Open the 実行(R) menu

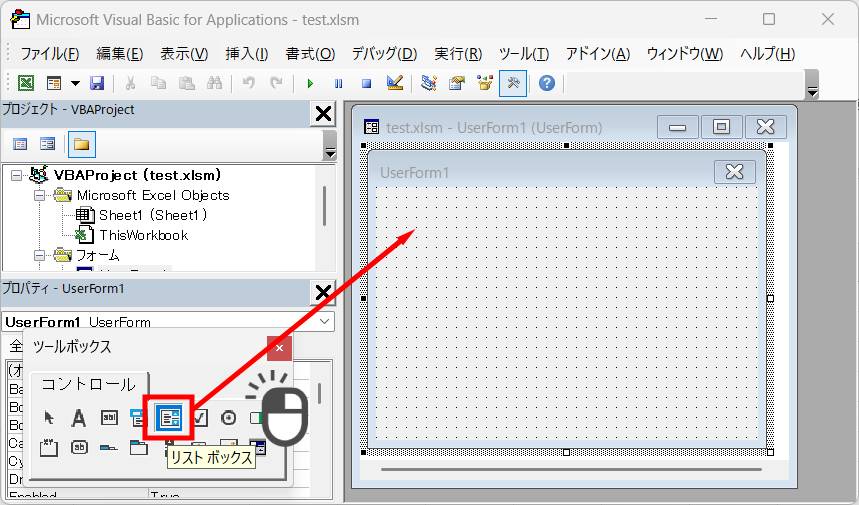pyautogui.click(x=458, y=54)
